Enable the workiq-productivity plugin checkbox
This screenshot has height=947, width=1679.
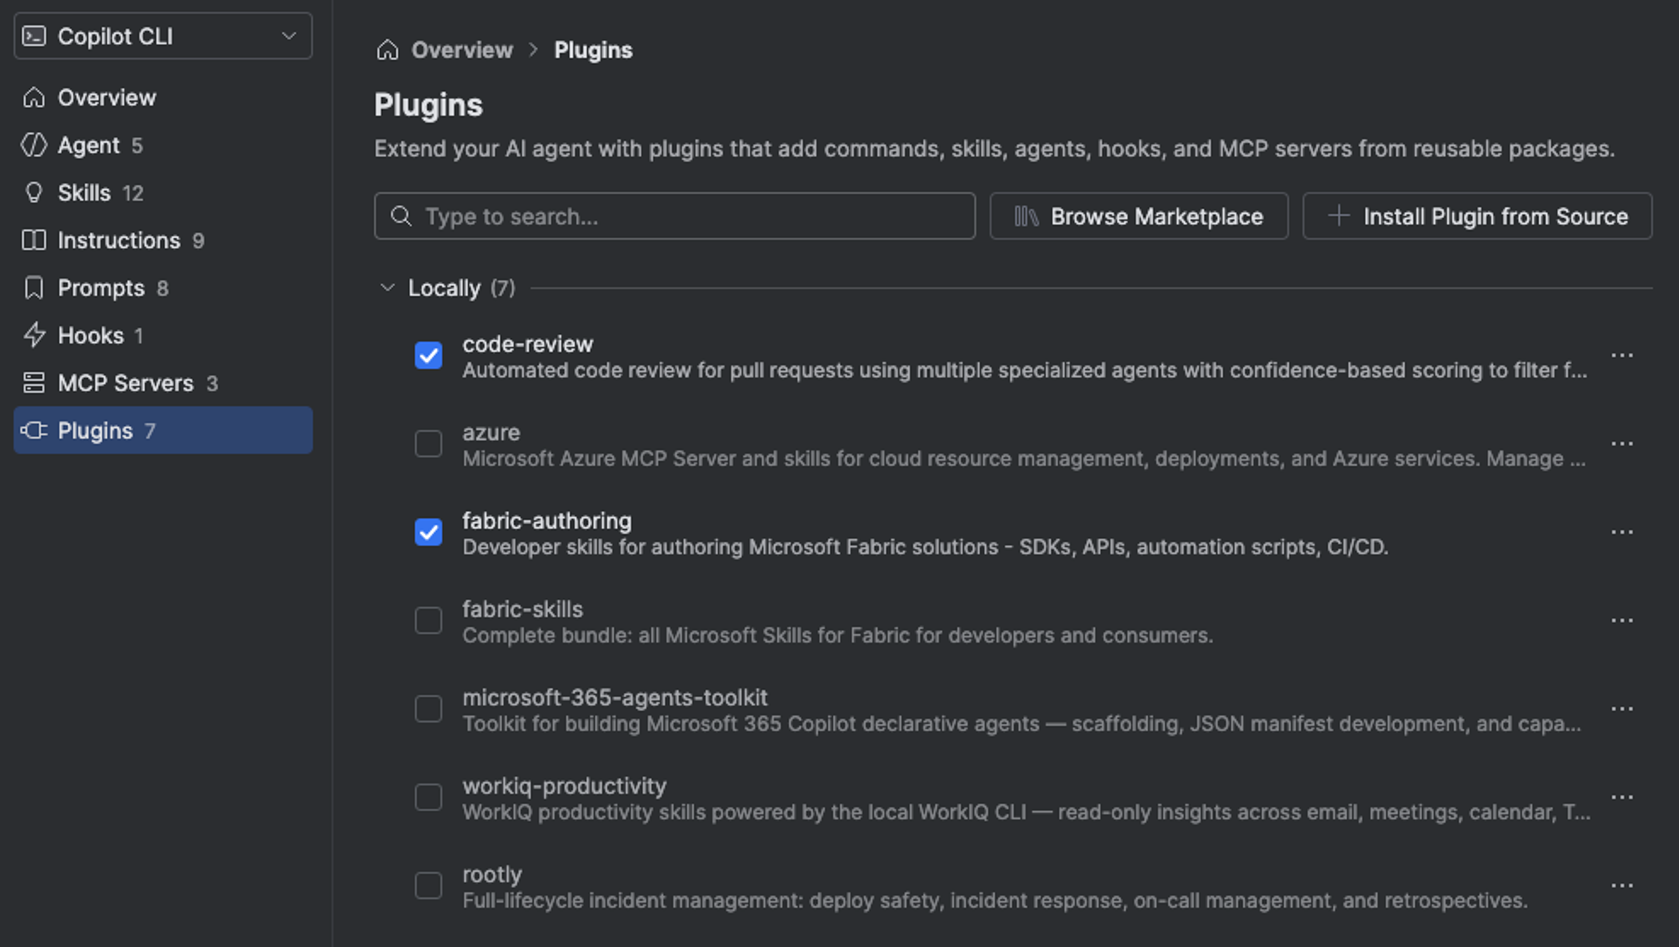pyautogui.click(x=428, y=797)
